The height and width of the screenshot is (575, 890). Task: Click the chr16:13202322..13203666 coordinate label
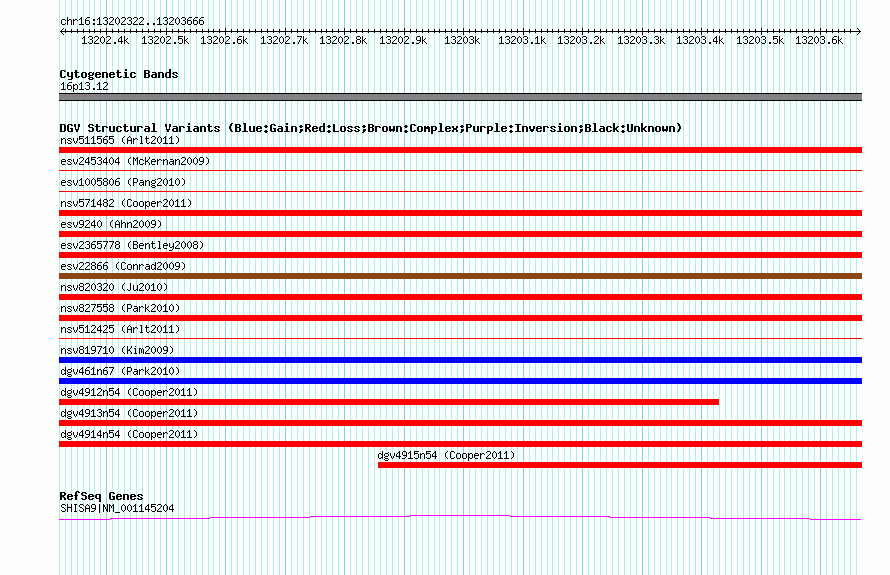click(132, 22)
